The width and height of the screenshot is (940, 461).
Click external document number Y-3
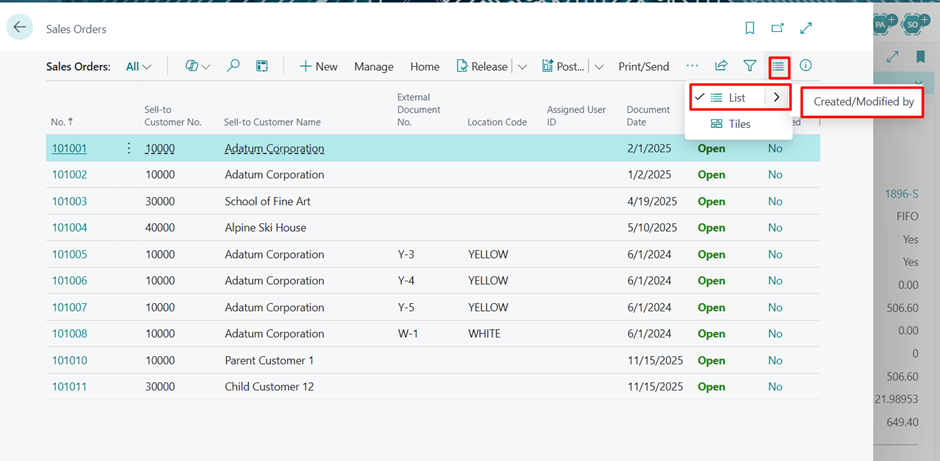[x=406, y=254]
